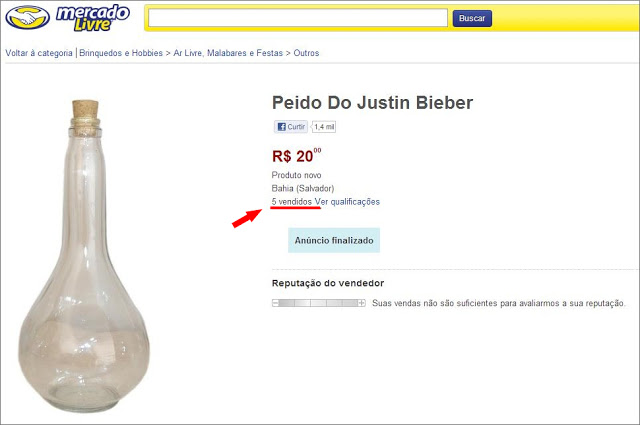Click the Facebook icon on Curtir button
The width and height of the screenshot is (640, 425).
click(281, 127)
